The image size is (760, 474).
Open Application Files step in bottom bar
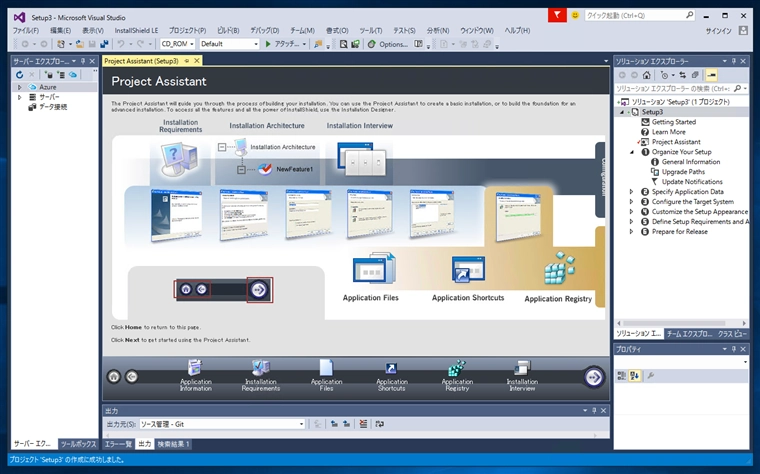(326, 375)
